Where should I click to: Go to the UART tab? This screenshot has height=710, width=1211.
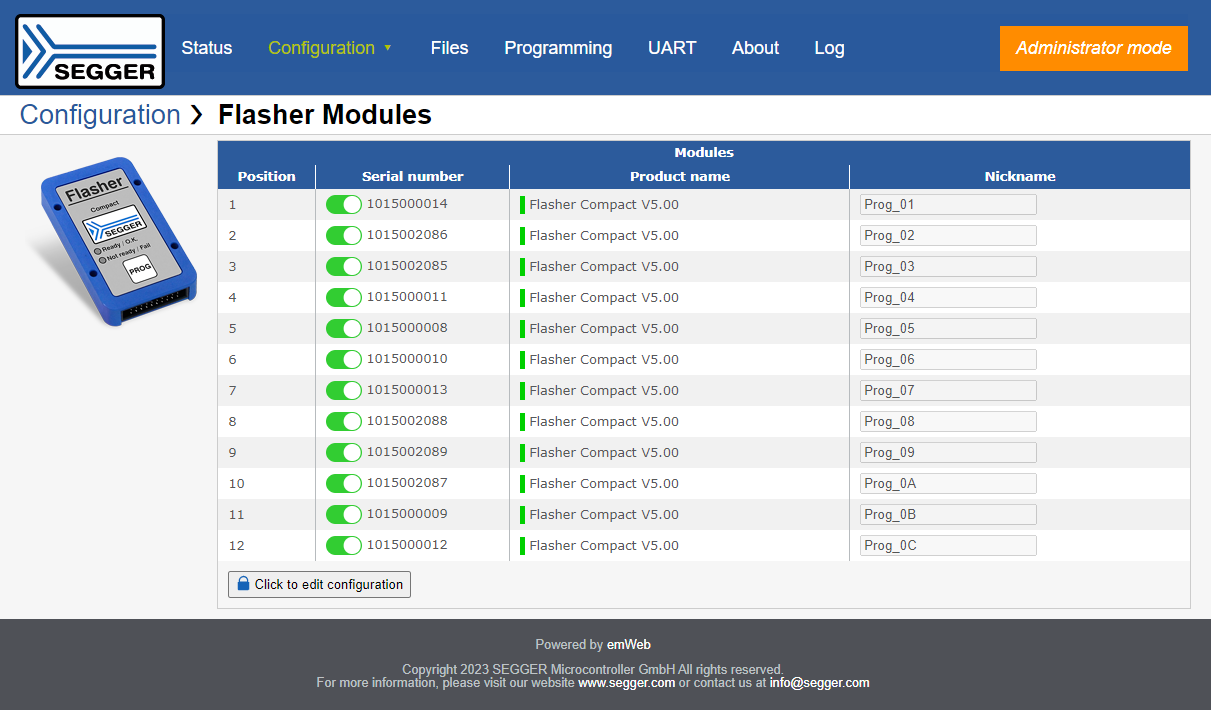[x=671, y=48]
